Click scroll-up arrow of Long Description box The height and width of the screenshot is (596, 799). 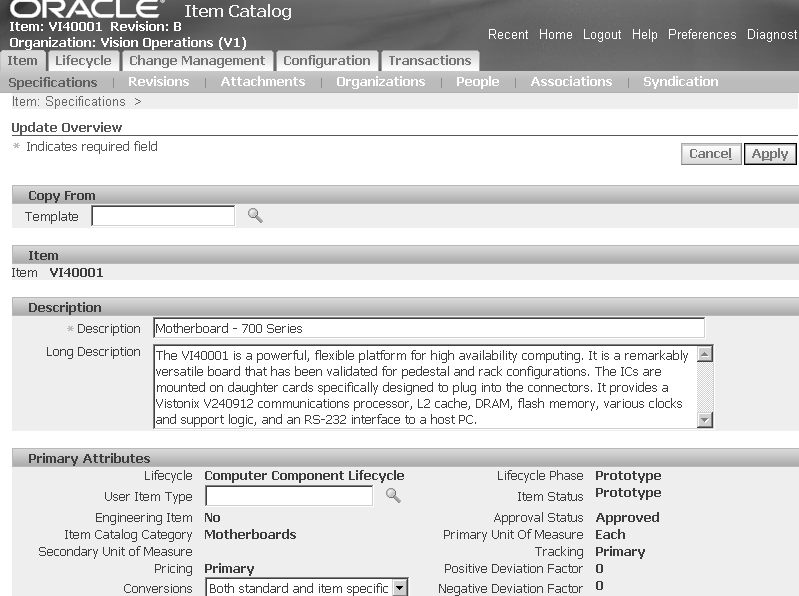(705, 354)
